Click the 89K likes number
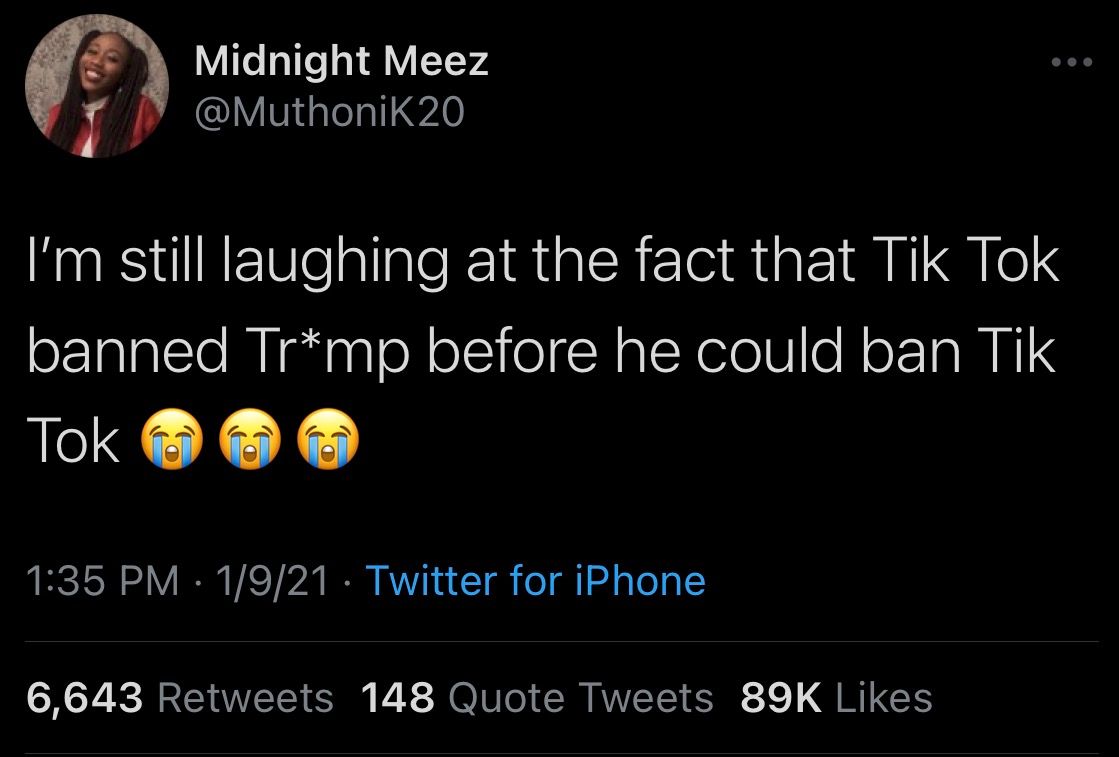 (x=781, y=697)
